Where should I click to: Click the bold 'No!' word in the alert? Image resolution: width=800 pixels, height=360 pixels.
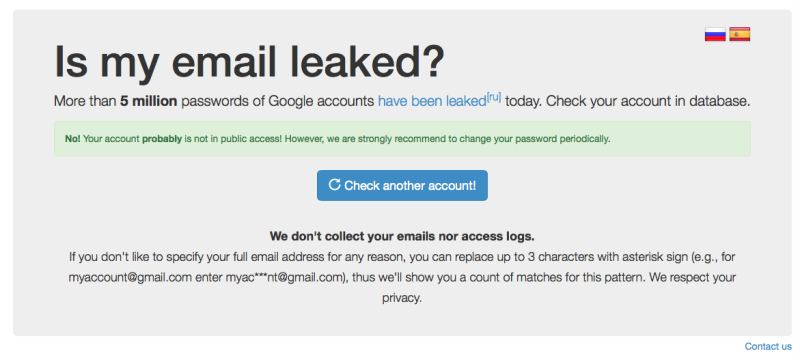point(72,139)
